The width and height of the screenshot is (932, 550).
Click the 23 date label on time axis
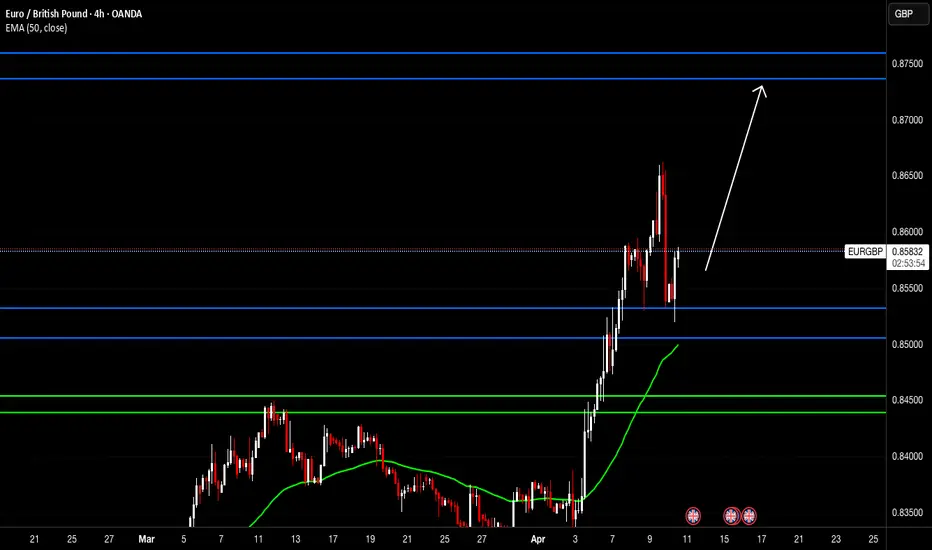pyautogui.click(x=836, y=539)
